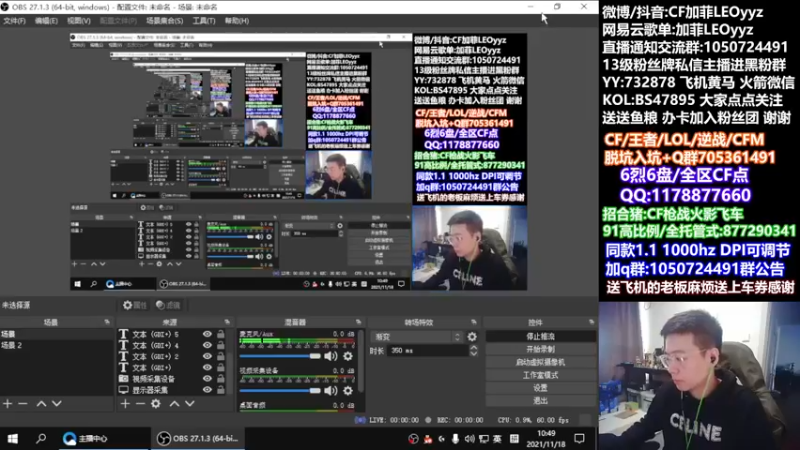Move scene down in 场景 list

(x=57, y=404)
